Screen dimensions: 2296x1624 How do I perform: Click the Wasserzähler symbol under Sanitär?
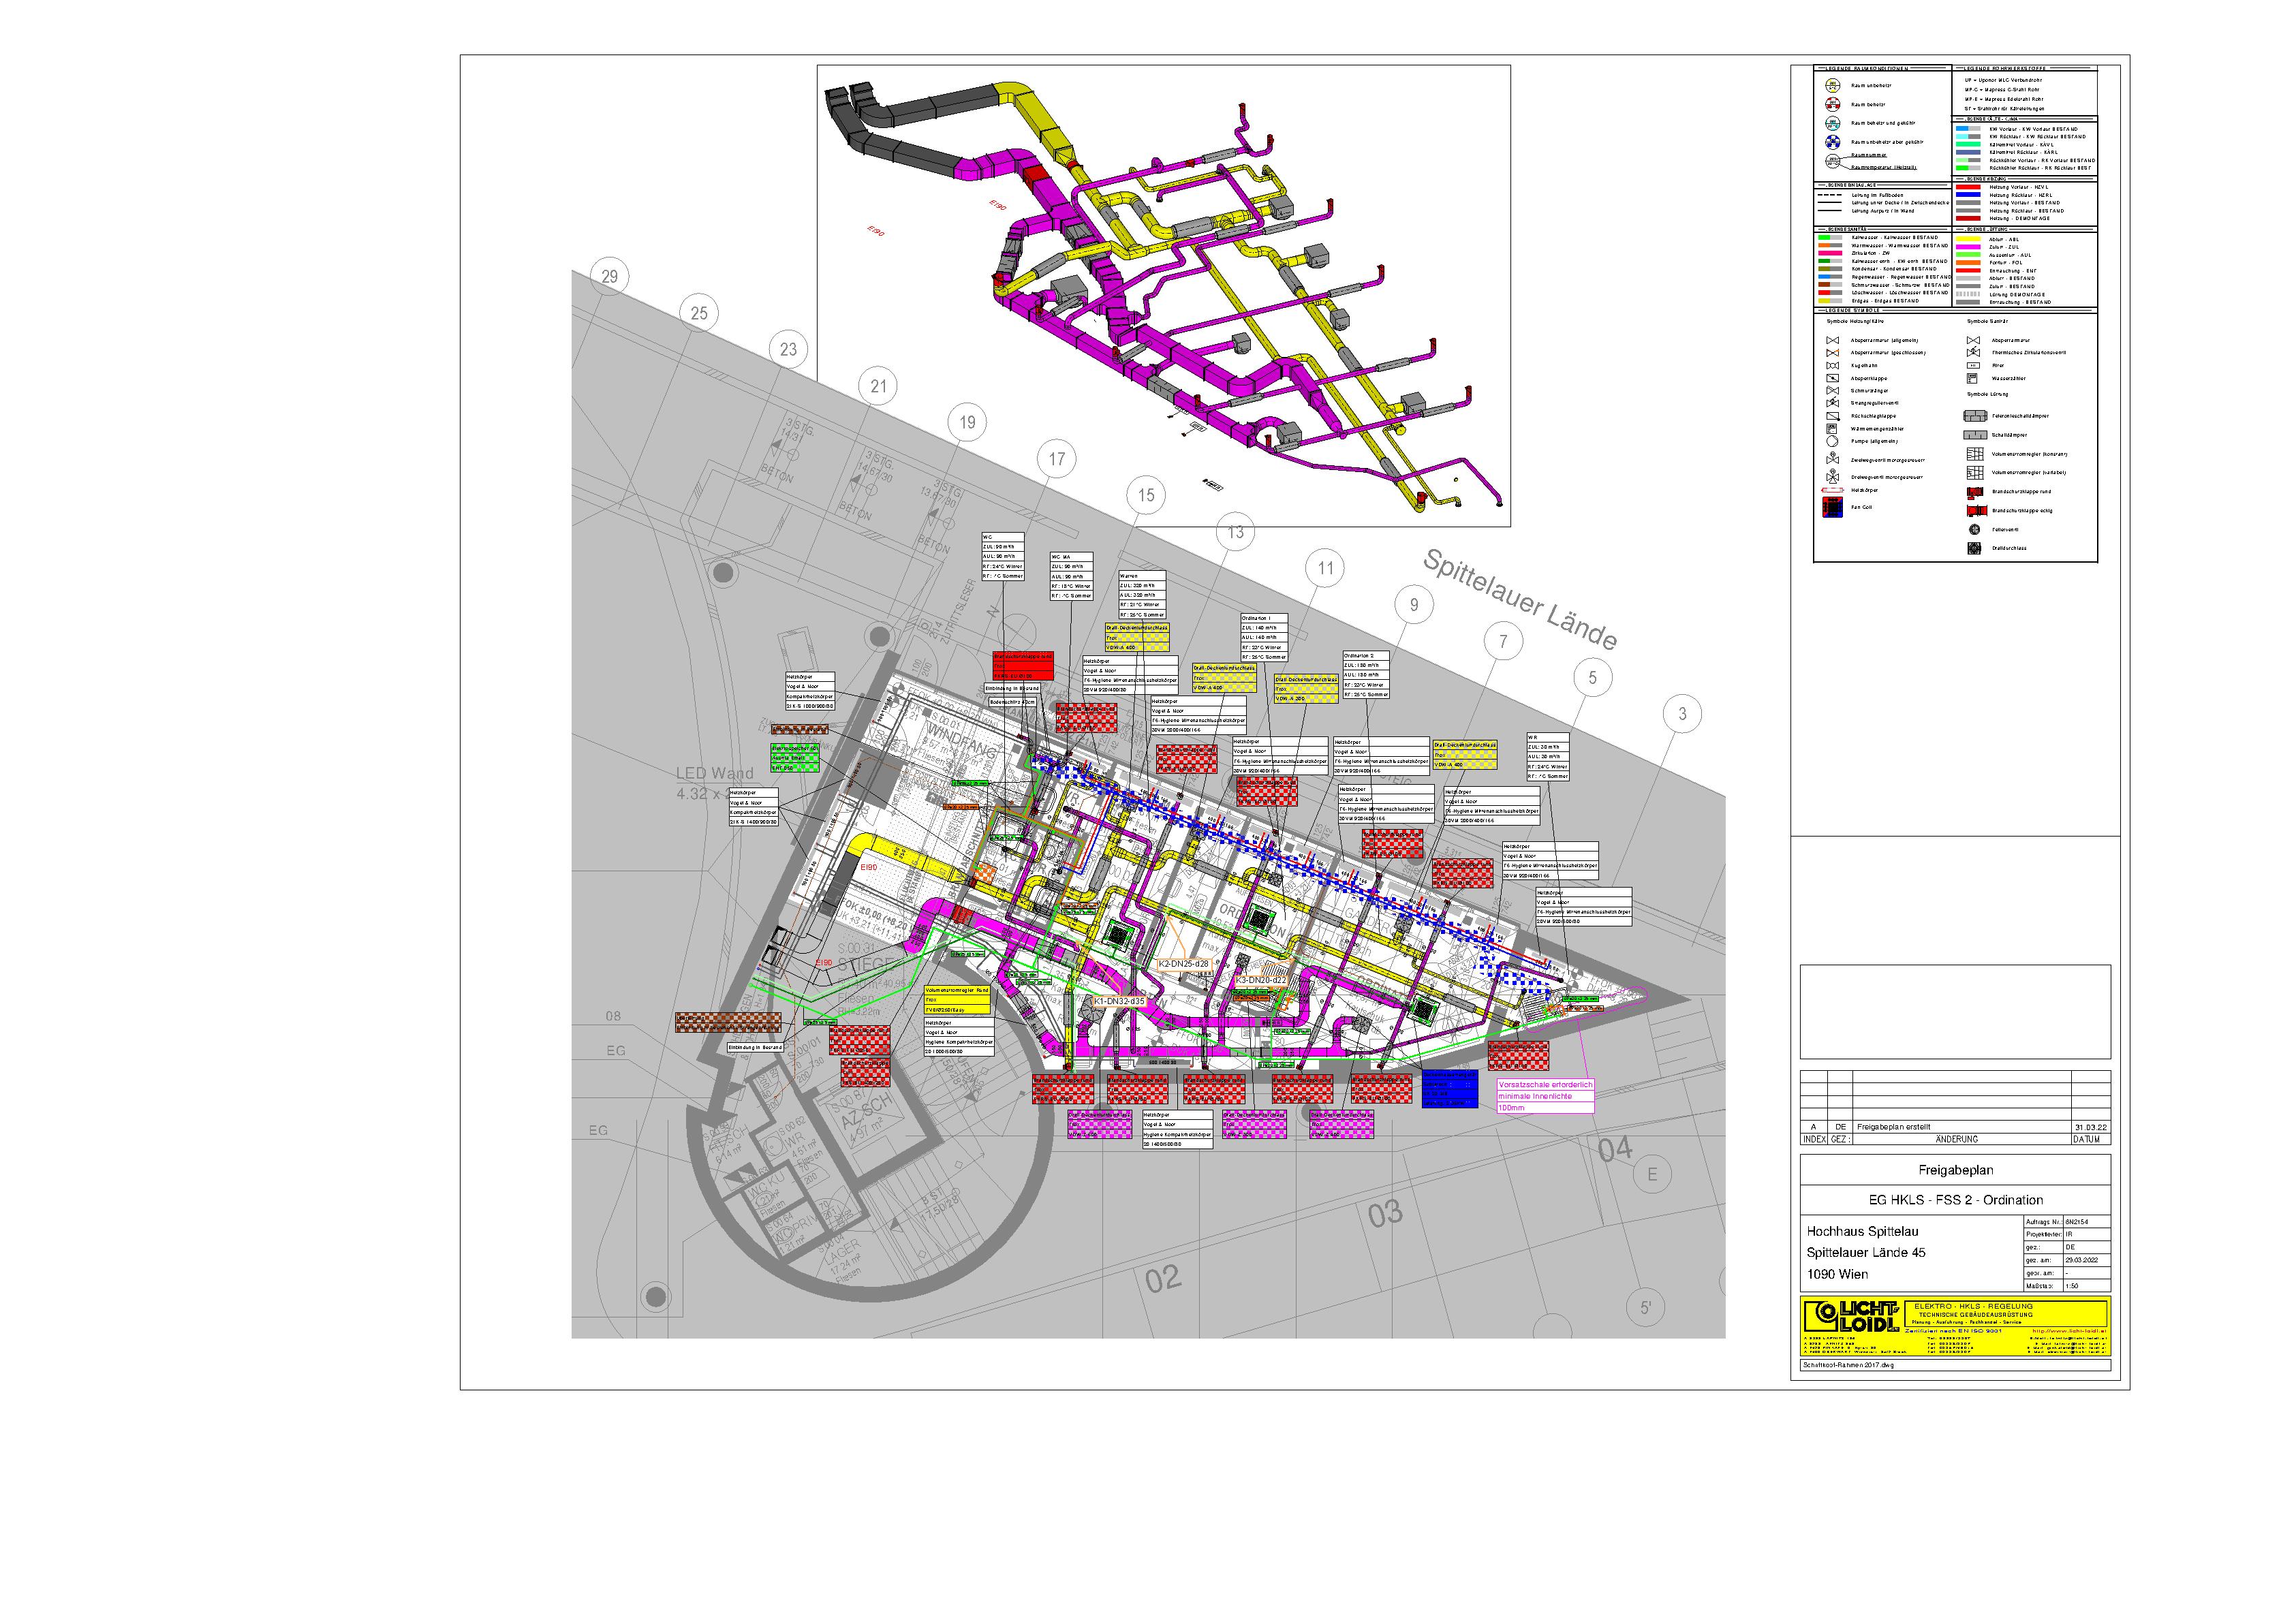coord(1973,378)
